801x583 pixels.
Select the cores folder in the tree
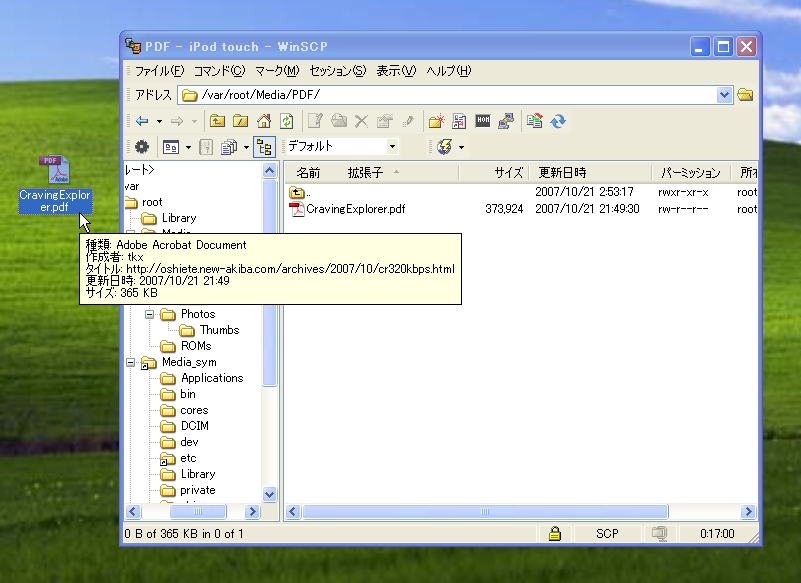pos(194,410)
